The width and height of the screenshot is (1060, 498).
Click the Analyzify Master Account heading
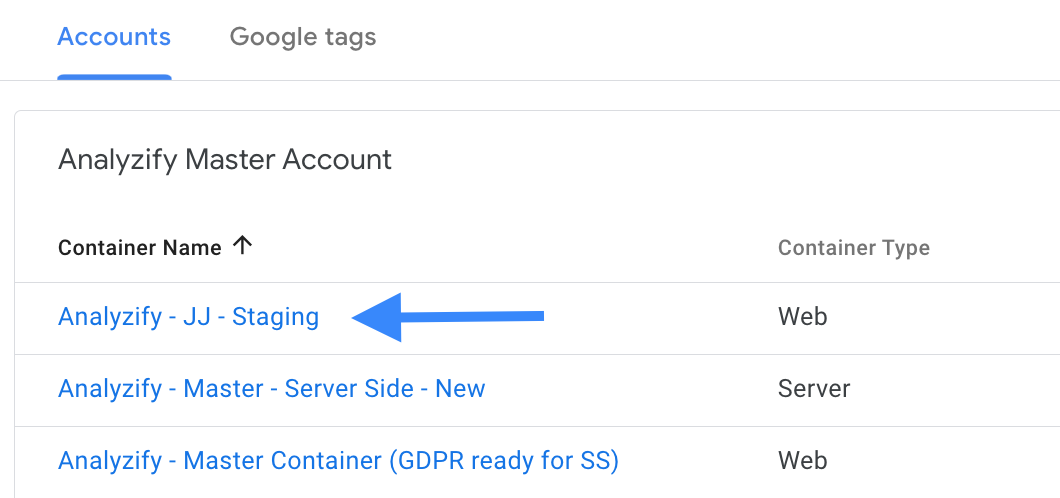225,160
